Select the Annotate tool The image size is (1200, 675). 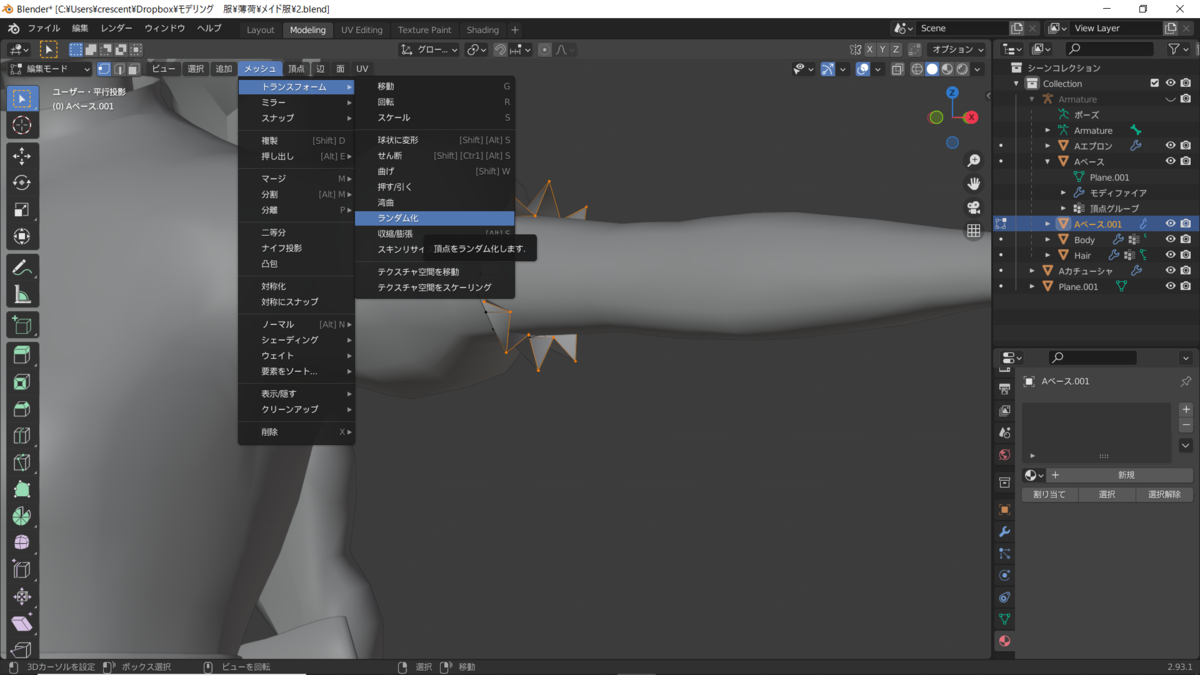click(22, 268)
